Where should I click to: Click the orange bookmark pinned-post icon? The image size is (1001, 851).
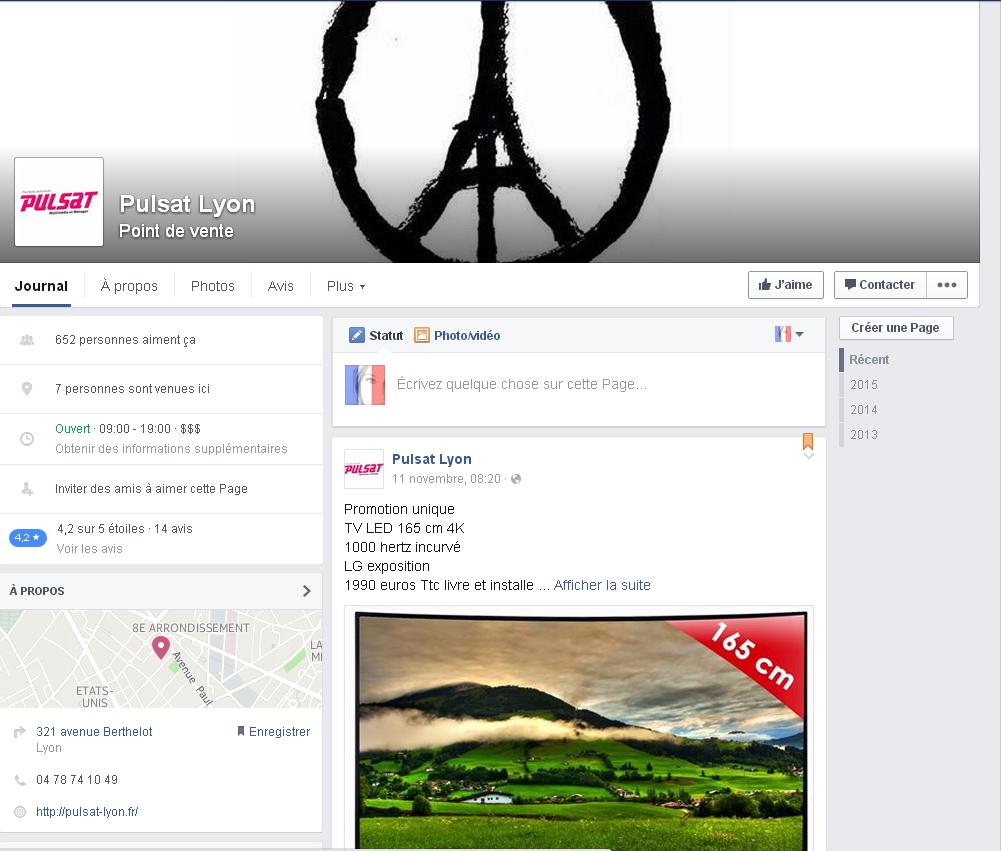point(808,441)
